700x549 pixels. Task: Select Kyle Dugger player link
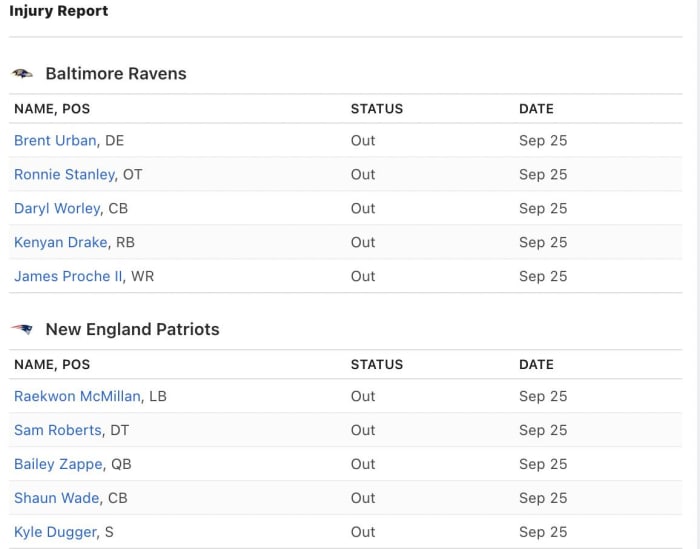(x=55, y=532)
